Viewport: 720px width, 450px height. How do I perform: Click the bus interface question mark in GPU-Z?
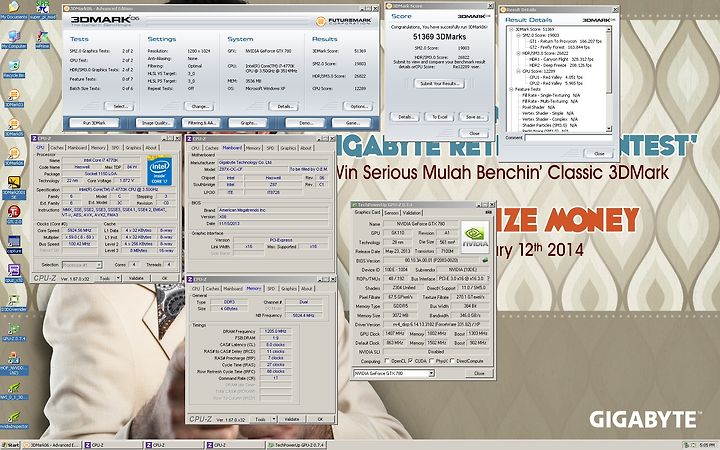click(488, 279)
